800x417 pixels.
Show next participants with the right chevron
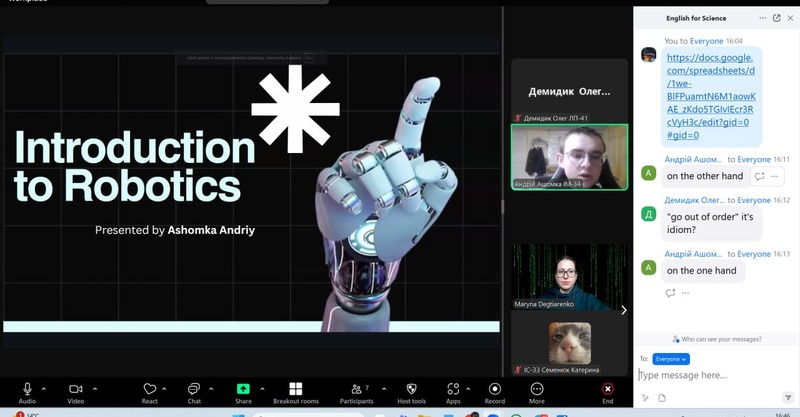623,310
